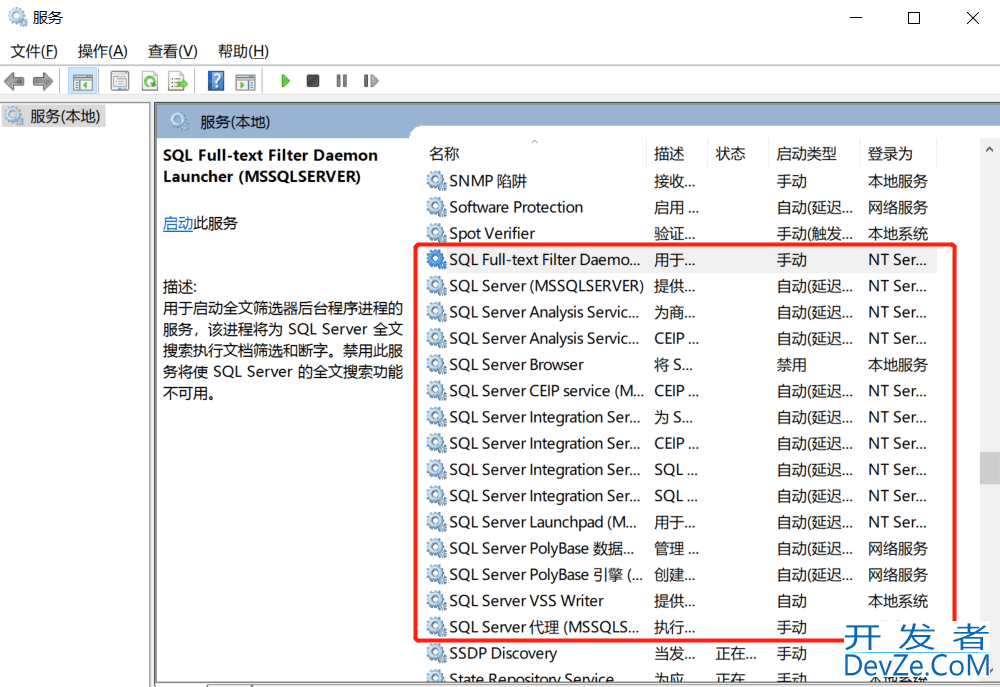The width and height of the screenshot is (1000, 687).
Task: Click 正在... status of SSDP Discovery
Action: coord(736,653)
